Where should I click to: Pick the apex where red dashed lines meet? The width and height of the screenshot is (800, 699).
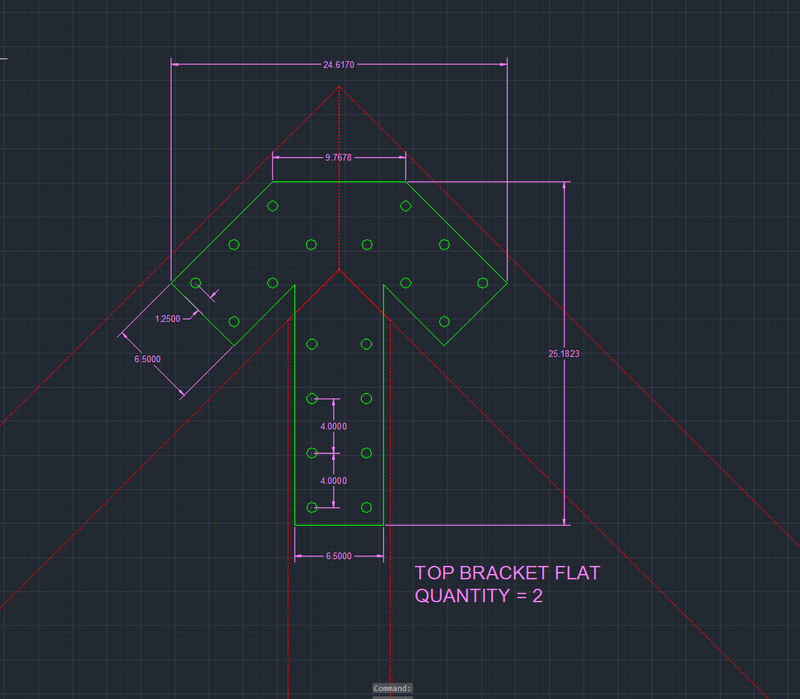pyautogui.click(x=339, y=87)
